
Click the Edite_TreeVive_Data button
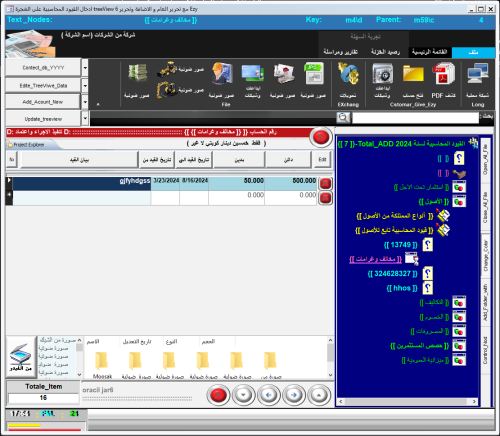pos(43,86)
